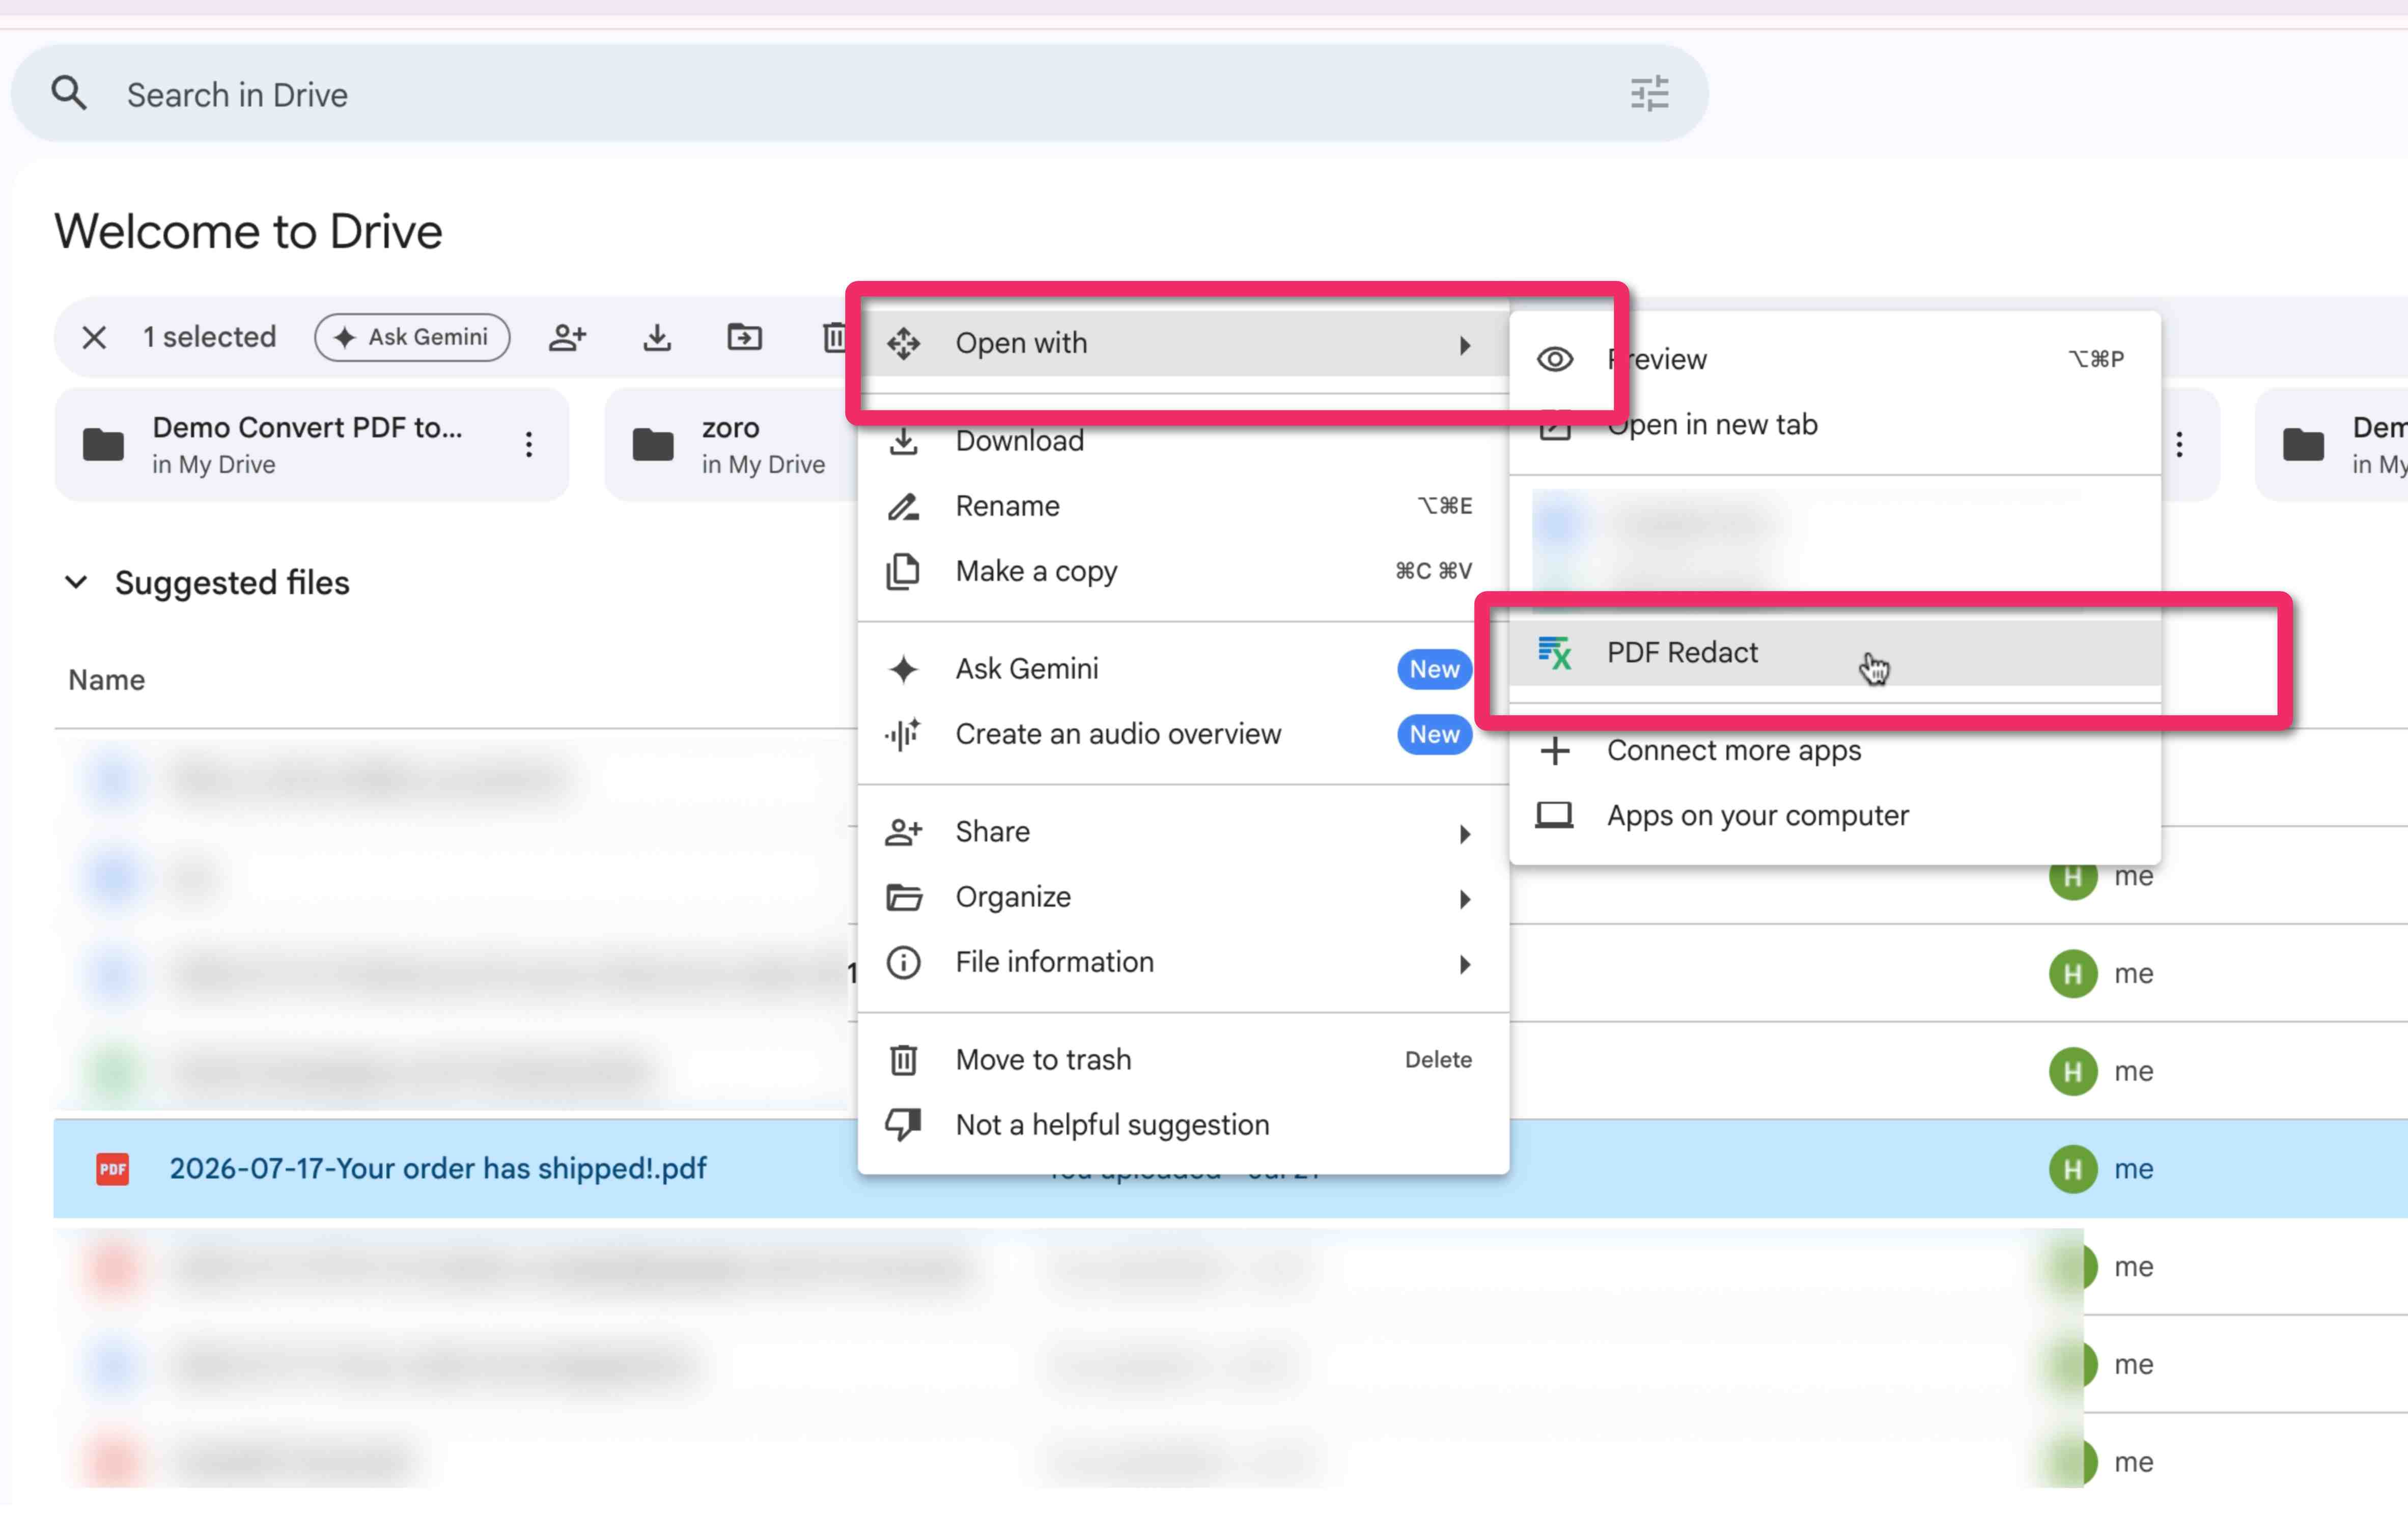Click Connect more apps
The image size is (2408, 1513).
coord(1835,750)
